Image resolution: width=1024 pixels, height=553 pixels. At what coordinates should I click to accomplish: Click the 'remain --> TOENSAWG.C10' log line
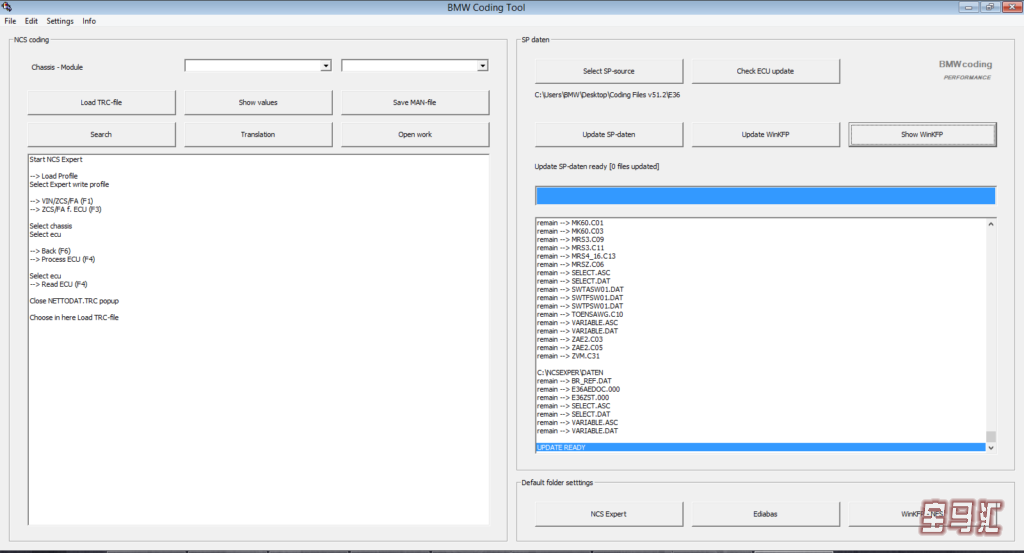580,315
